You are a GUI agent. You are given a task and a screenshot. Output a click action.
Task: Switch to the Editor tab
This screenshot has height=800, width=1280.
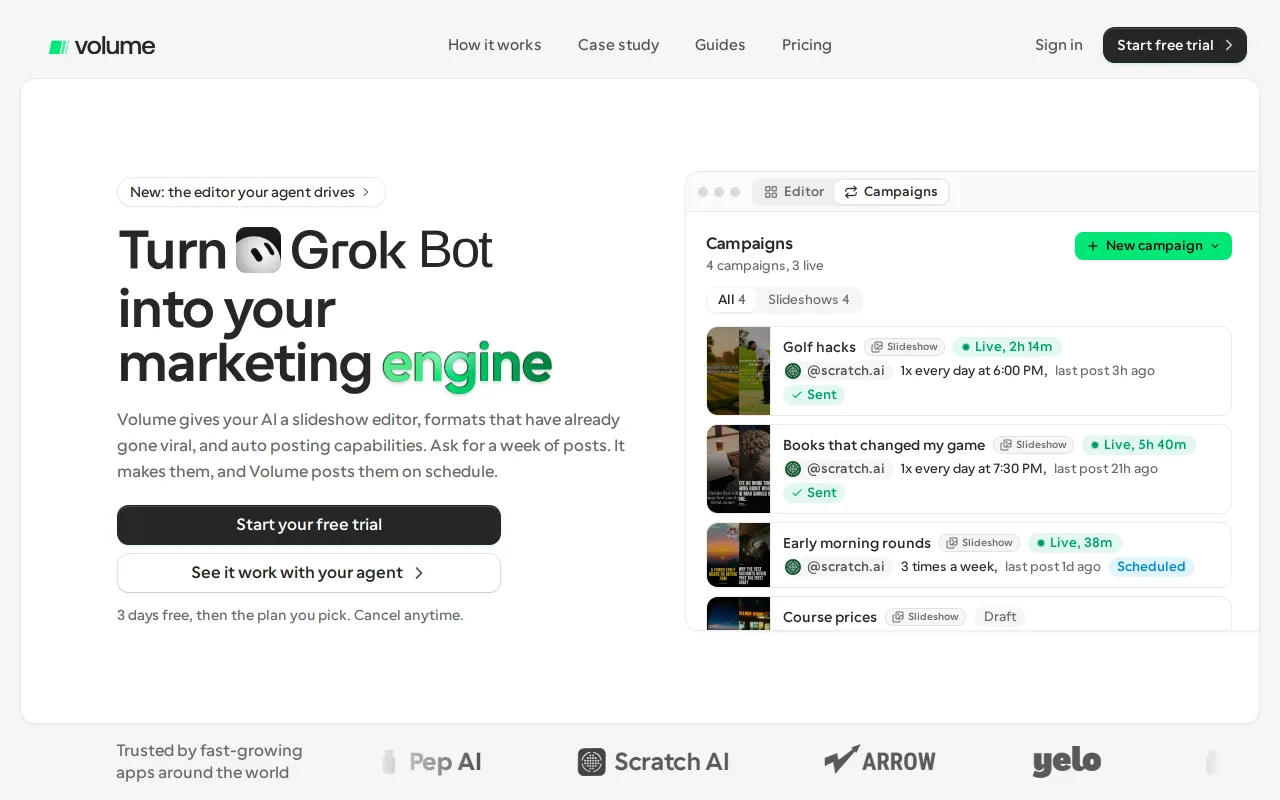click(794, 192)
